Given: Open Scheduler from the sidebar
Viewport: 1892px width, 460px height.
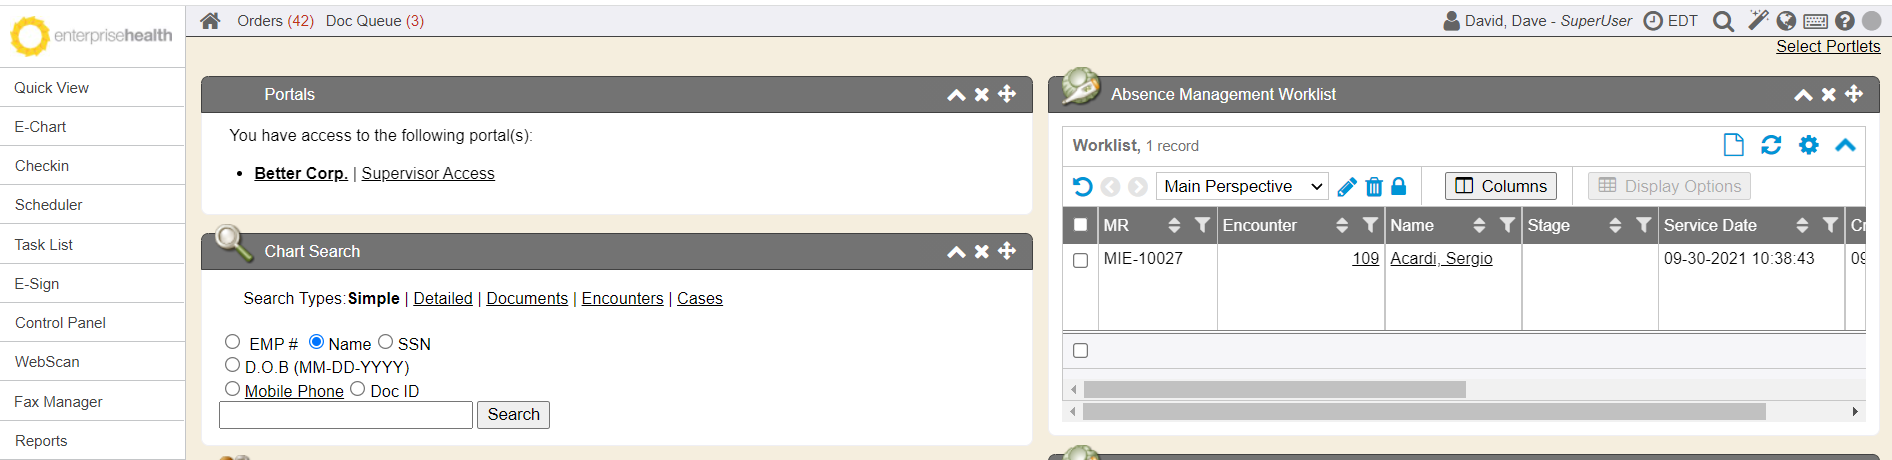Looking at the screenshot, I should [49, 205].
